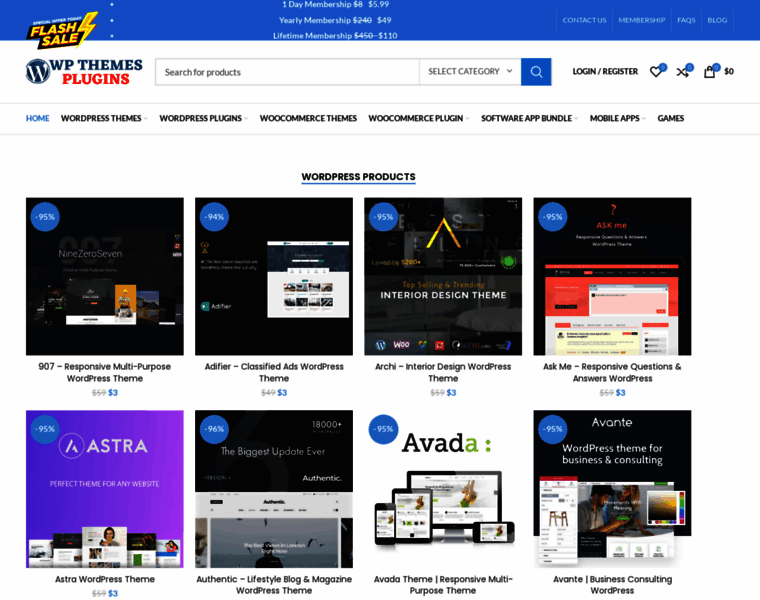Click the -95% badge on Astra theme
Viewport: 760px width, 600px height.
click(x=45, y=429)
